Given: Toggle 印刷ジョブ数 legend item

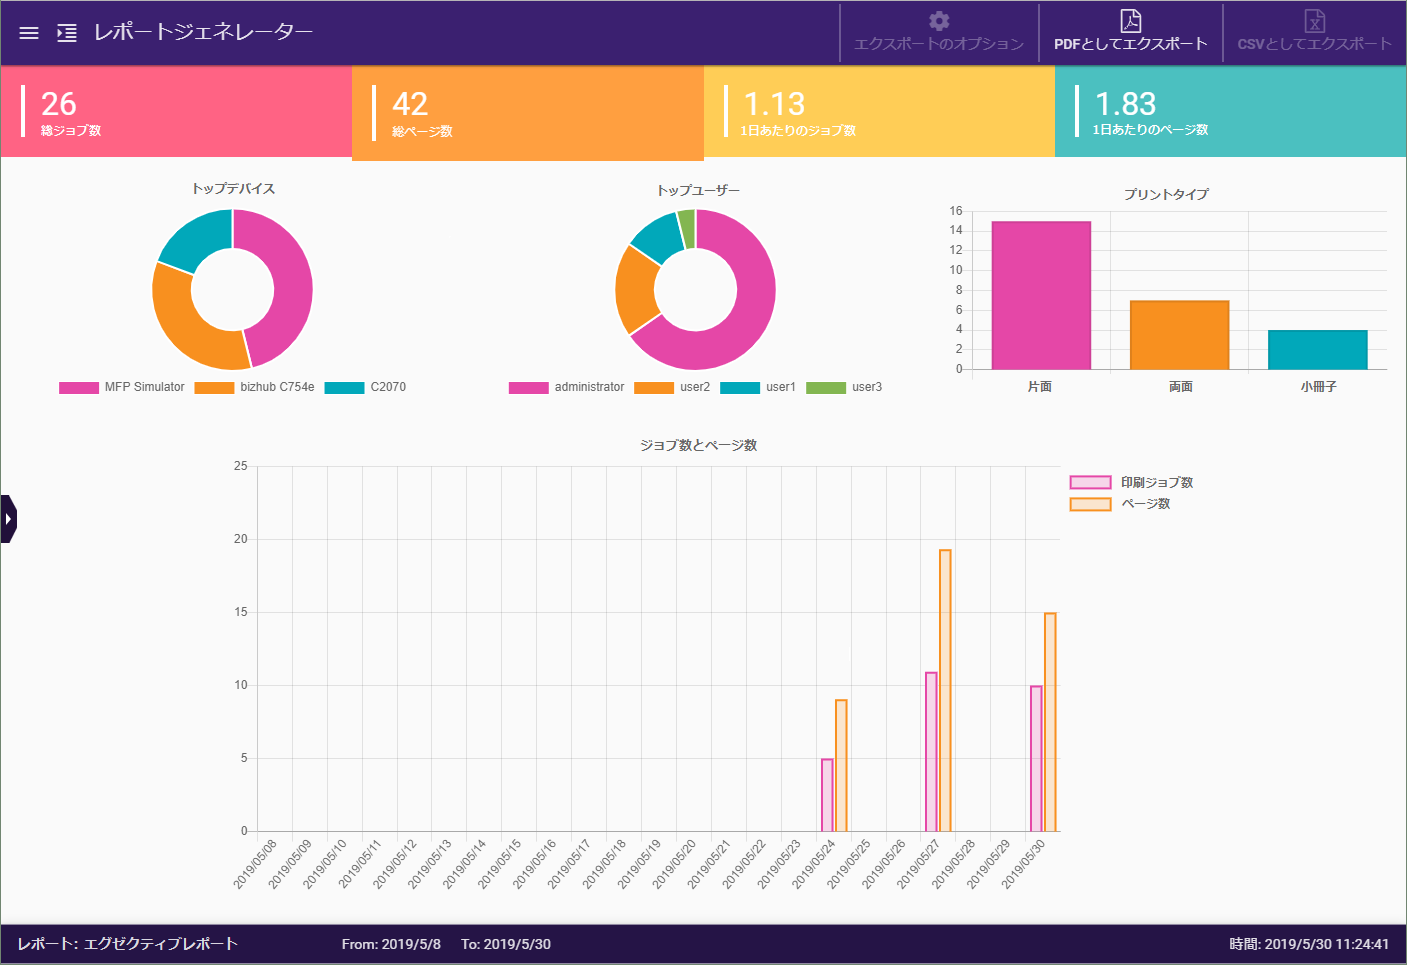Looking at the screenshot, I should [1132, 482].
